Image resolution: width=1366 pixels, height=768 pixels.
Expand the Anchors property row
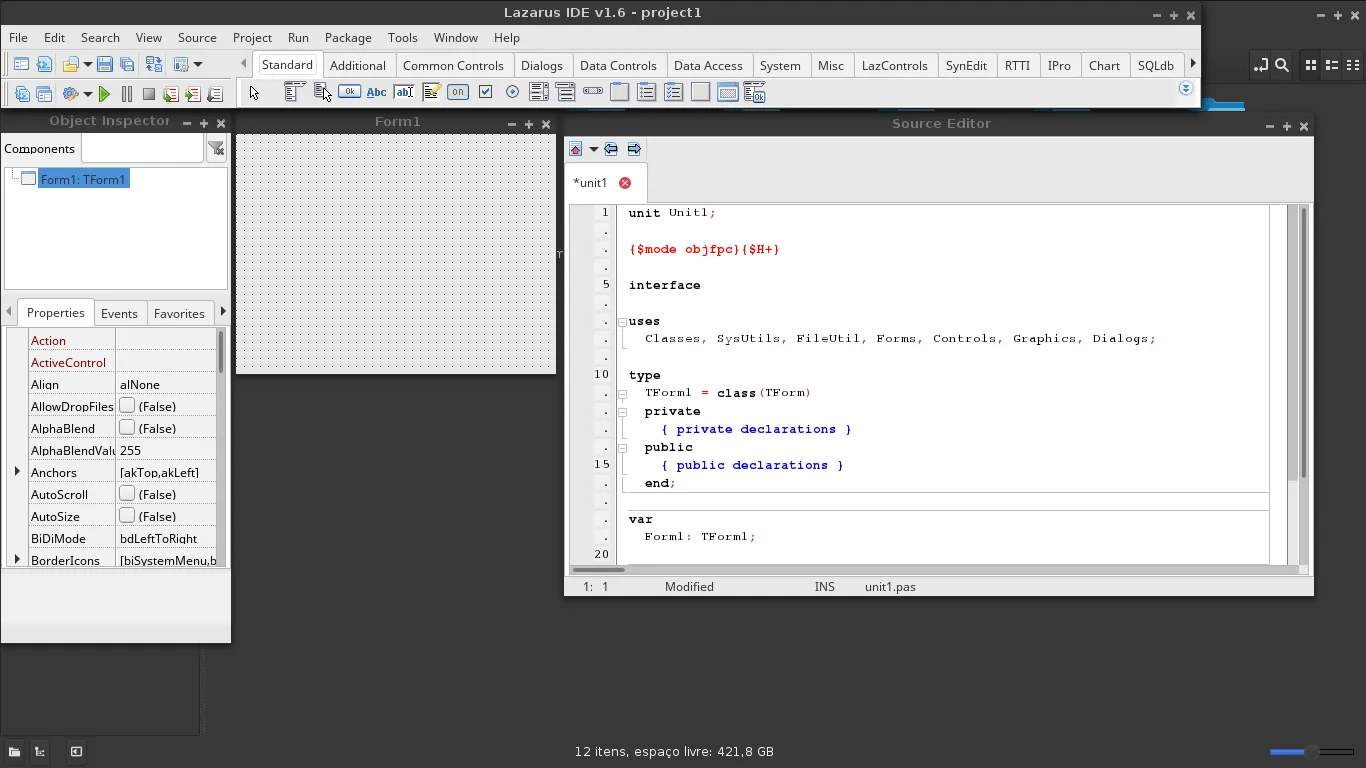pyautogui.click(x=17, y=472)
